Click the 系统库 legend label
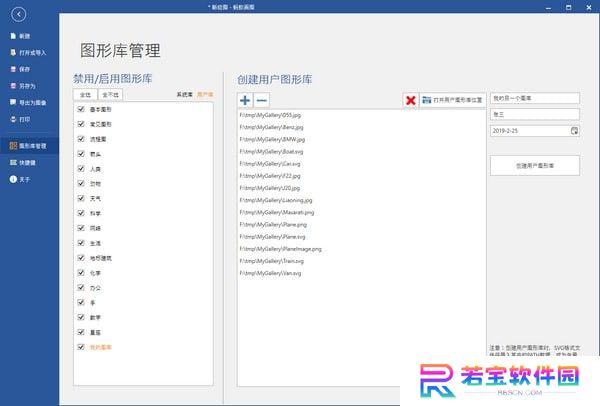The height and width of the screenshot is (406, 600). click(184, 95)
